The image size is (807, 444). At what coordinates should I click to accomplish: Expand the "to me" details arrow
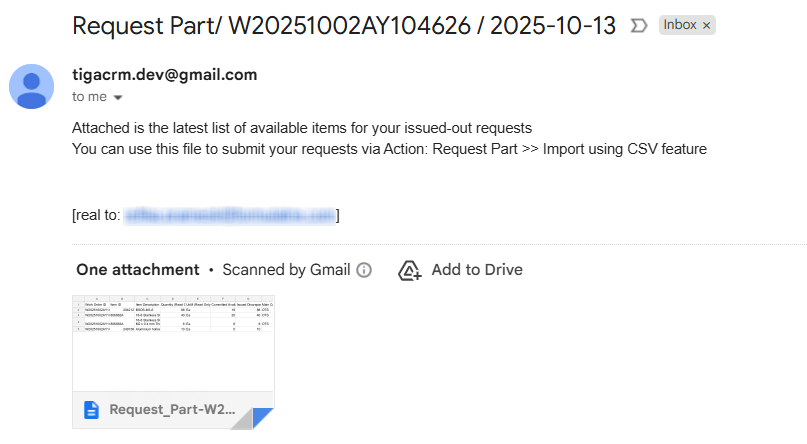118,98
